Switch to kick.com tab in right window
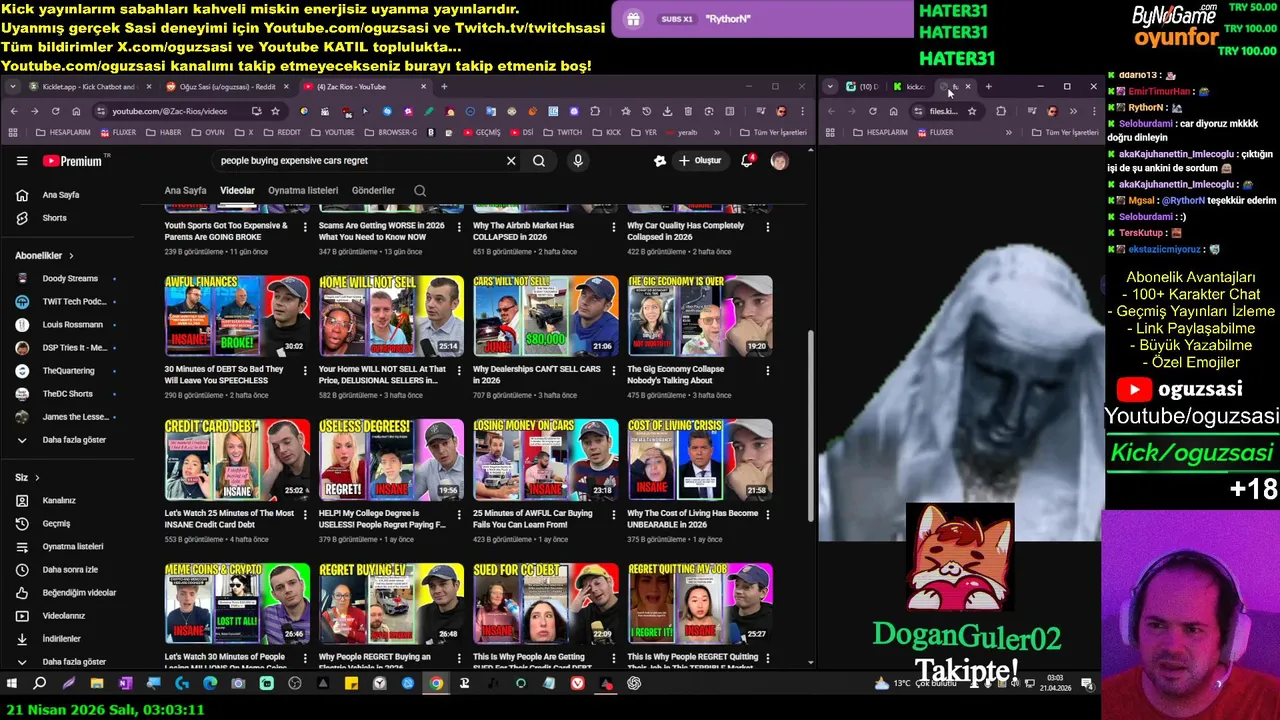Image resolution: width=1280 pixels, height=720 pixels. pyautogui.click(x=909, y=87)
